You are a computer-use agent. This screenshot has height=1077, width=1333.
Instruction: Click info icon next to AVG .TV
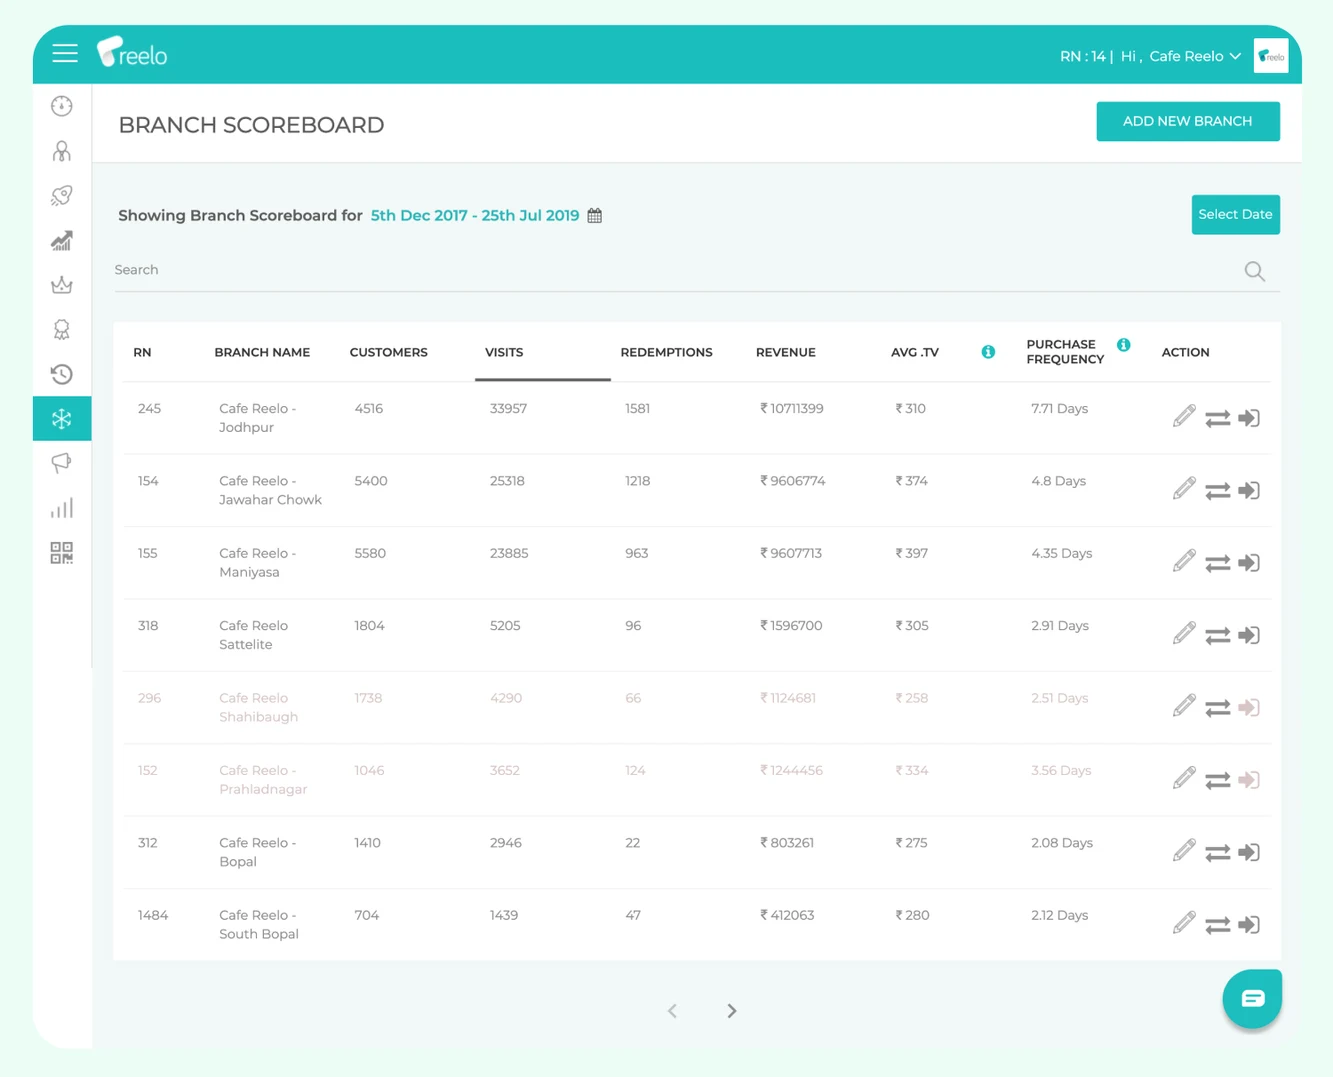pos(988,352)
